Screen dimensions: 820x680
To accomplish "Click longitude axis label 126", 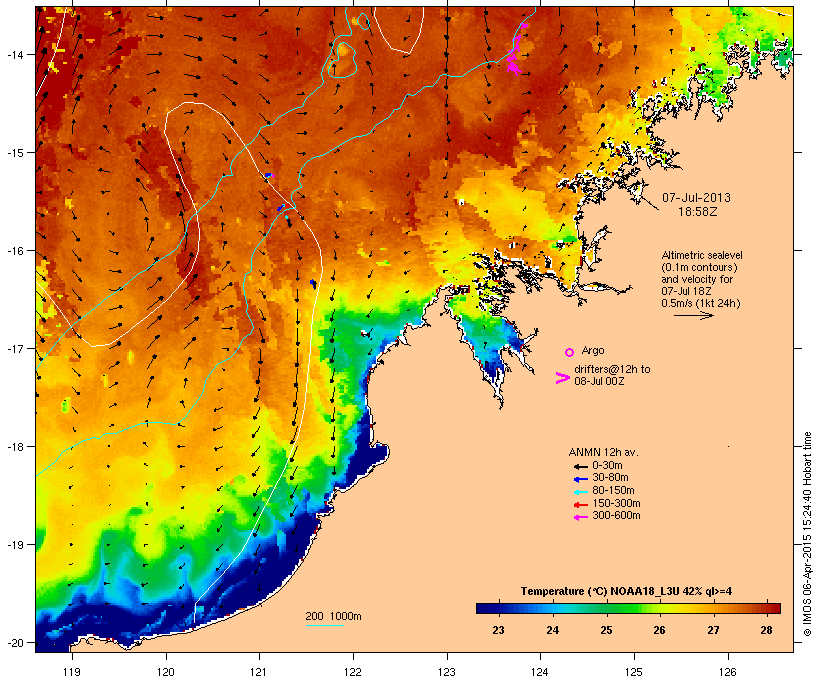I will [x=728, y=672].
